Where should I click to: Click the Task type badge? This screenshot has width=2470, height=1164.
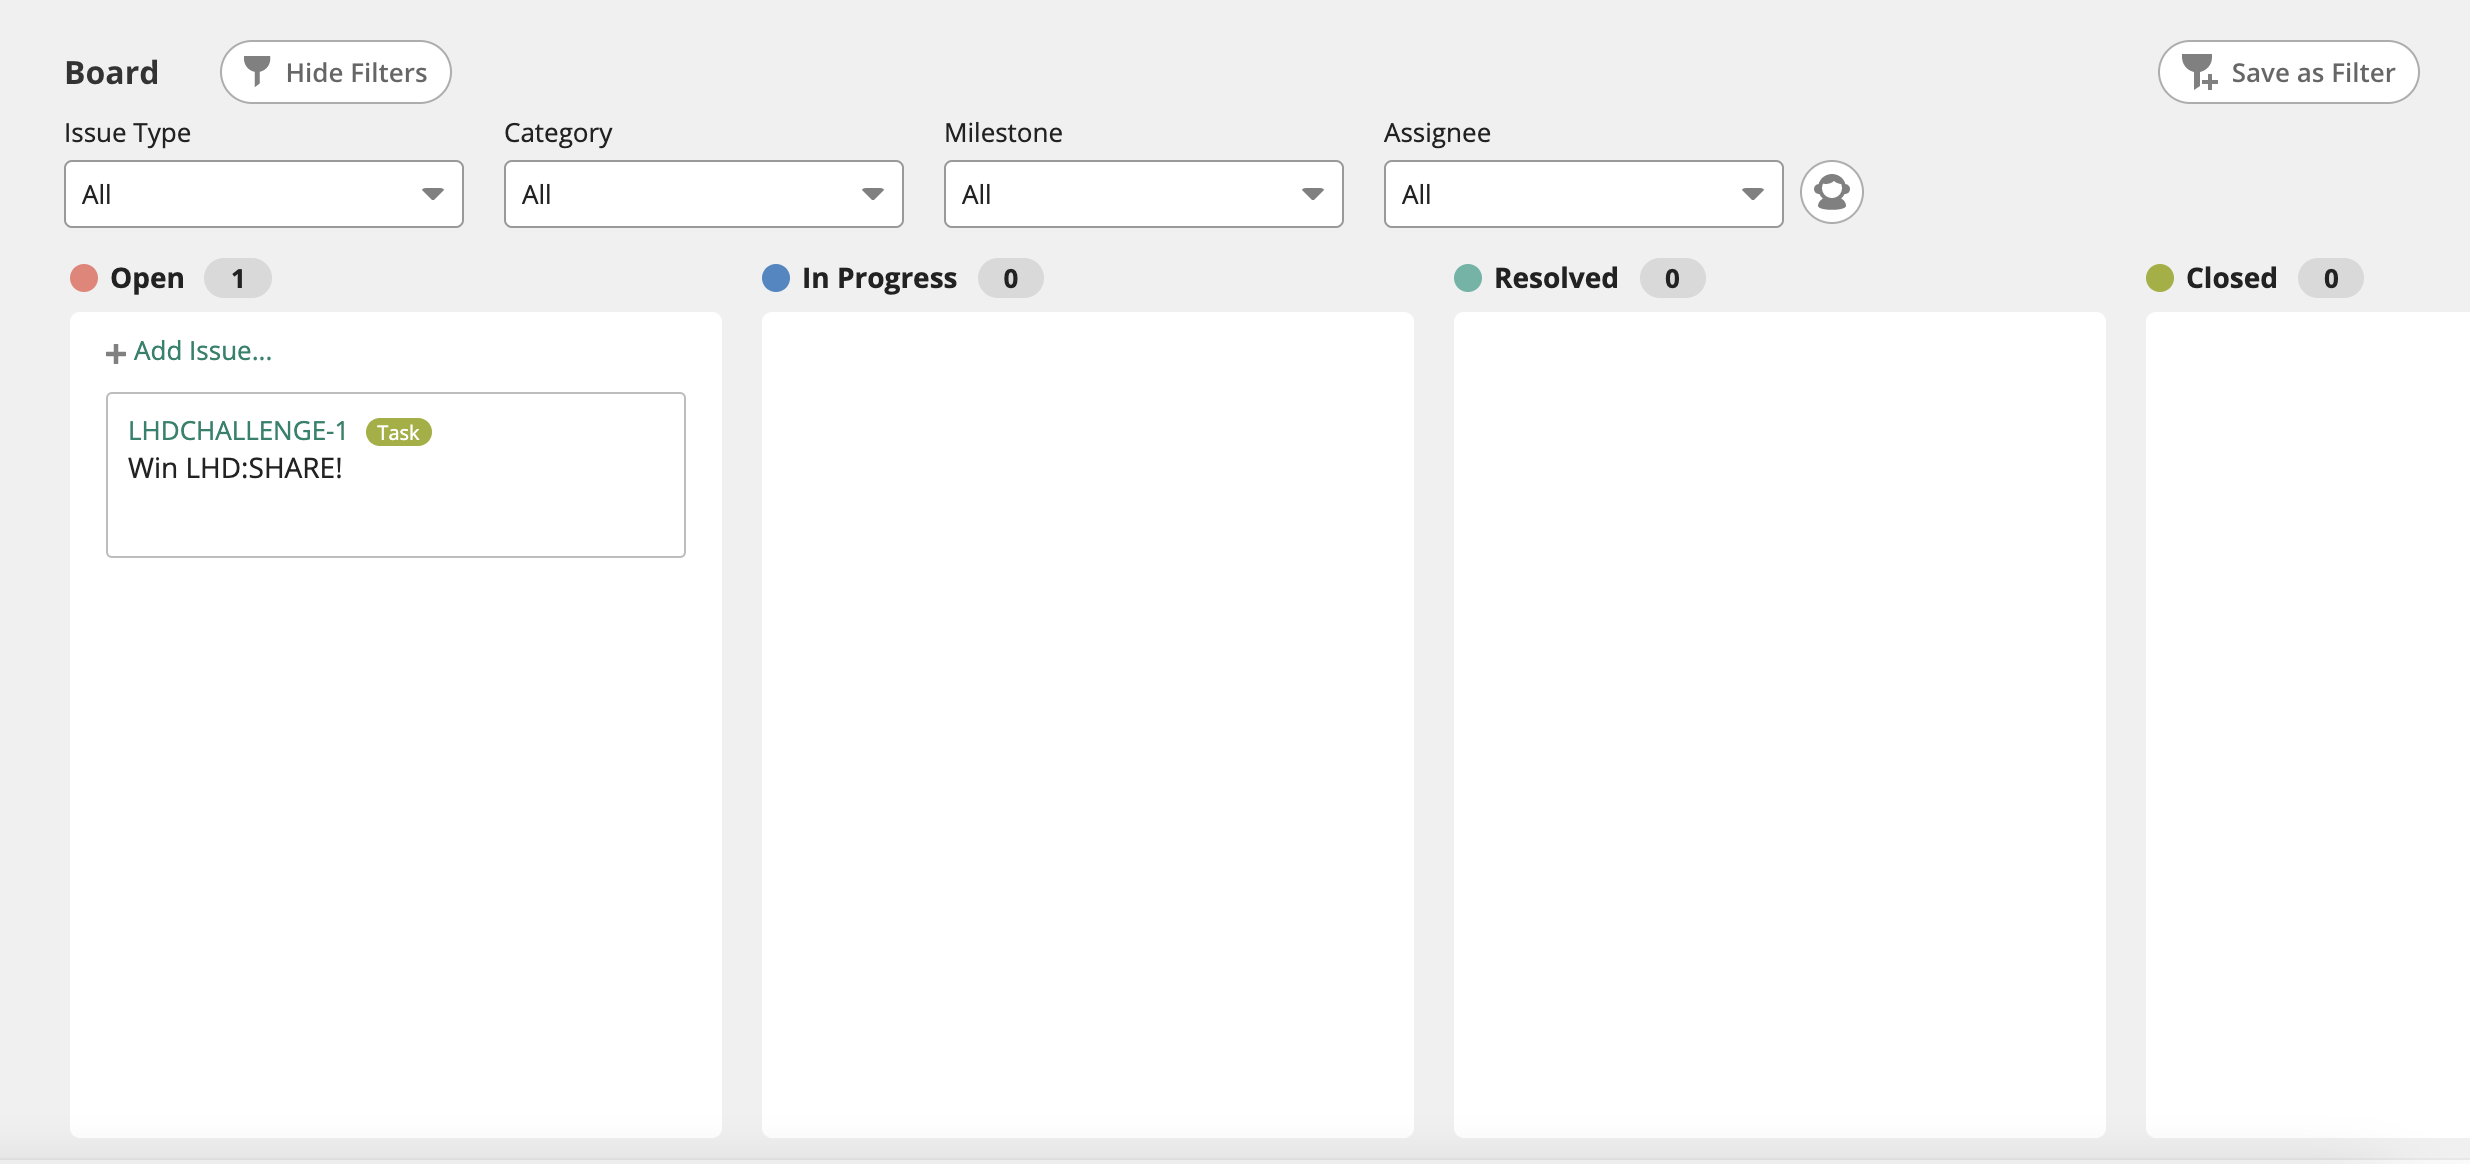click(398, 432)
